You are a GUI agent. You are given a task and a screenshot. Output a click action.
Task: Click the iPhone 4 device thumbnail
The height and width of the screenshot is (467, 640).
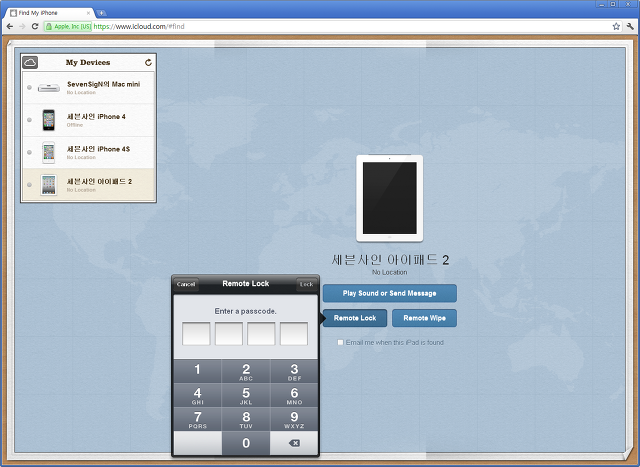click(x=49, y=120)
